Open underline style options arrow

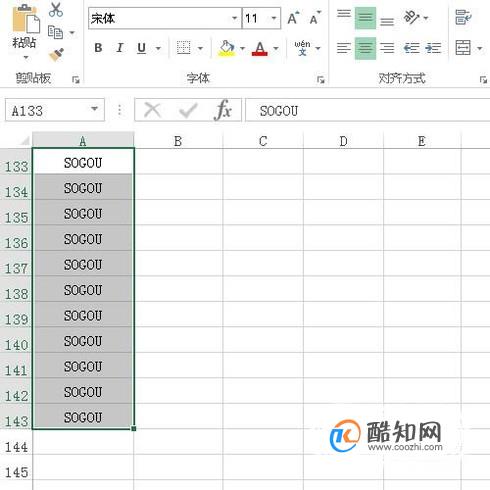pyautogui.click(x=158, y=49)
